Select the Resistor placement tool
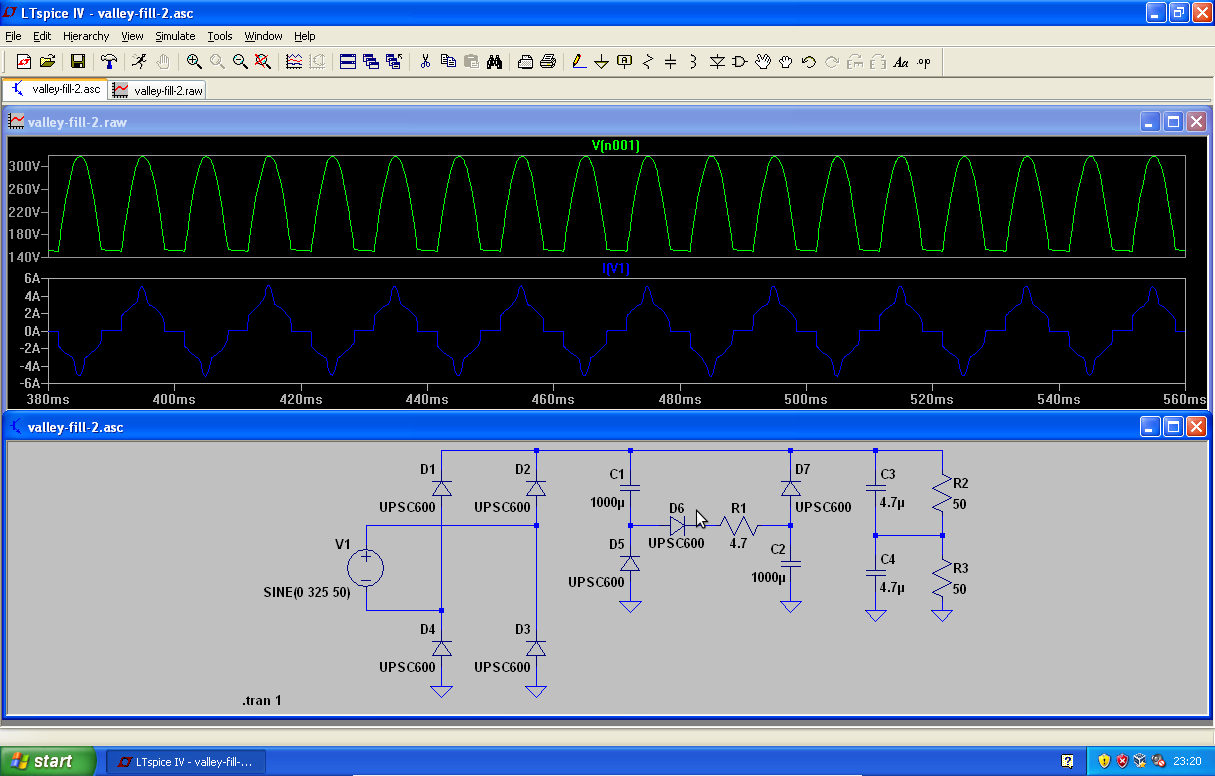This screenshot has width=1215, height=776. tap(647, 62)
